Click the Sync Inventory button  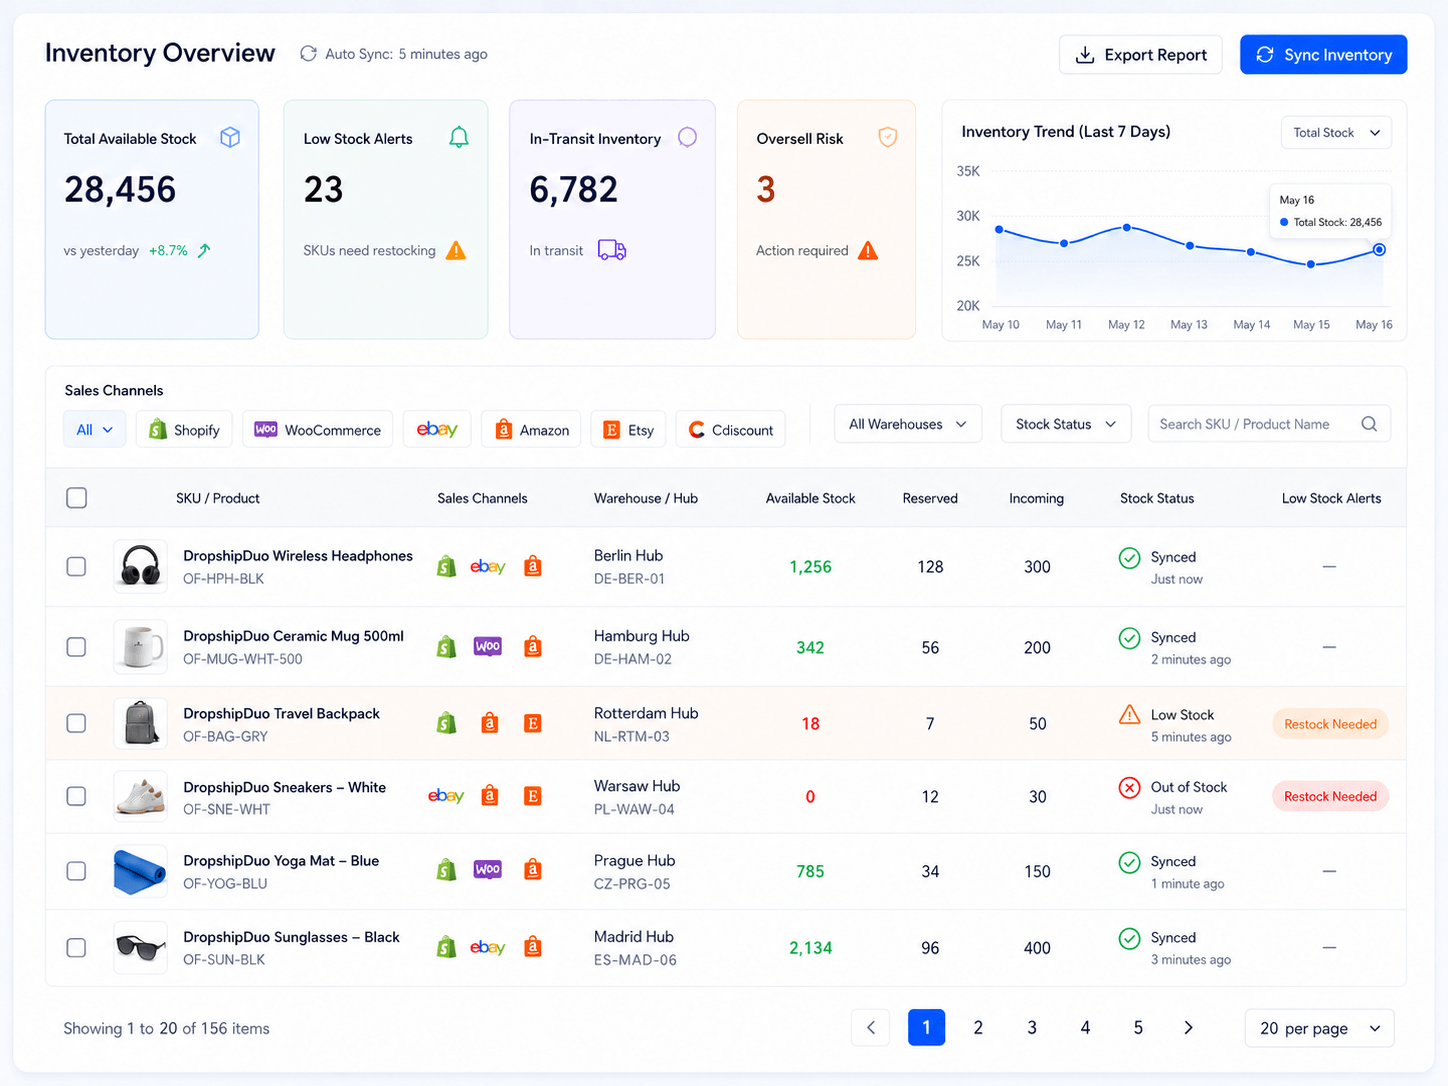coord(1323,55)
